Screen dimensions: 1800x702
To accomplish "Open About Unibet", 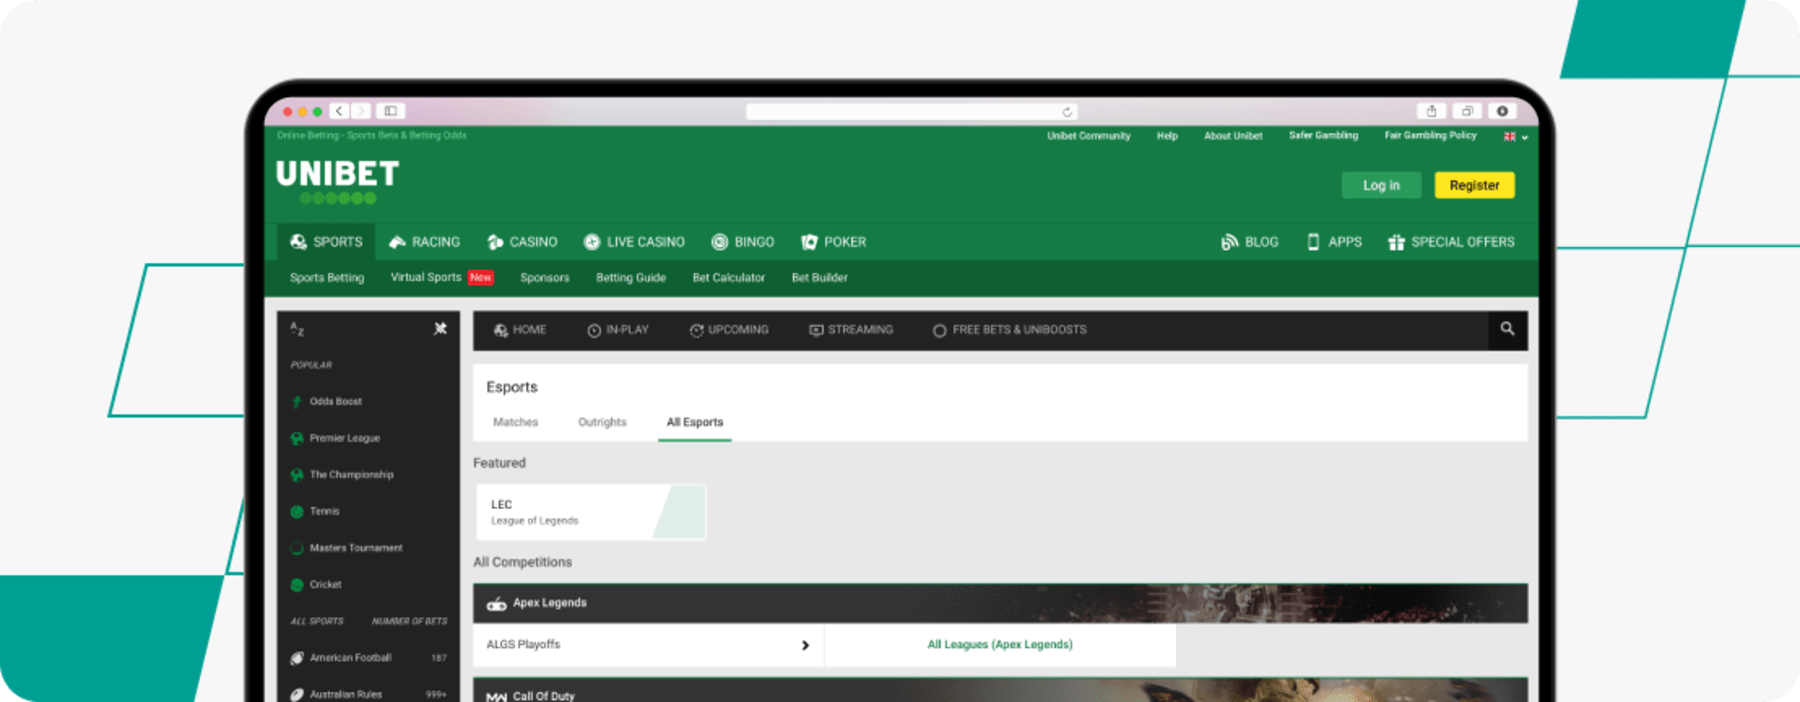I will point(1233,136).
